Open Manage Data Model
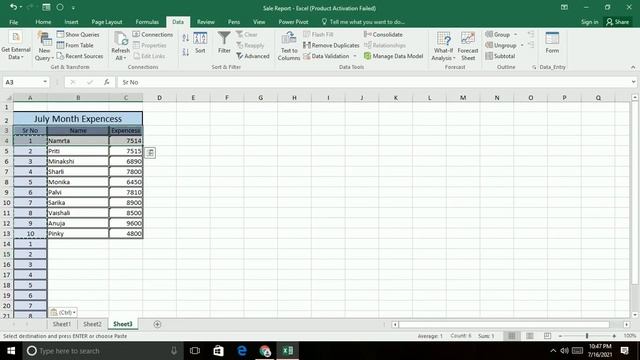Image resolution: width=640 pixels, height=360 pixels. coord(393,56)
